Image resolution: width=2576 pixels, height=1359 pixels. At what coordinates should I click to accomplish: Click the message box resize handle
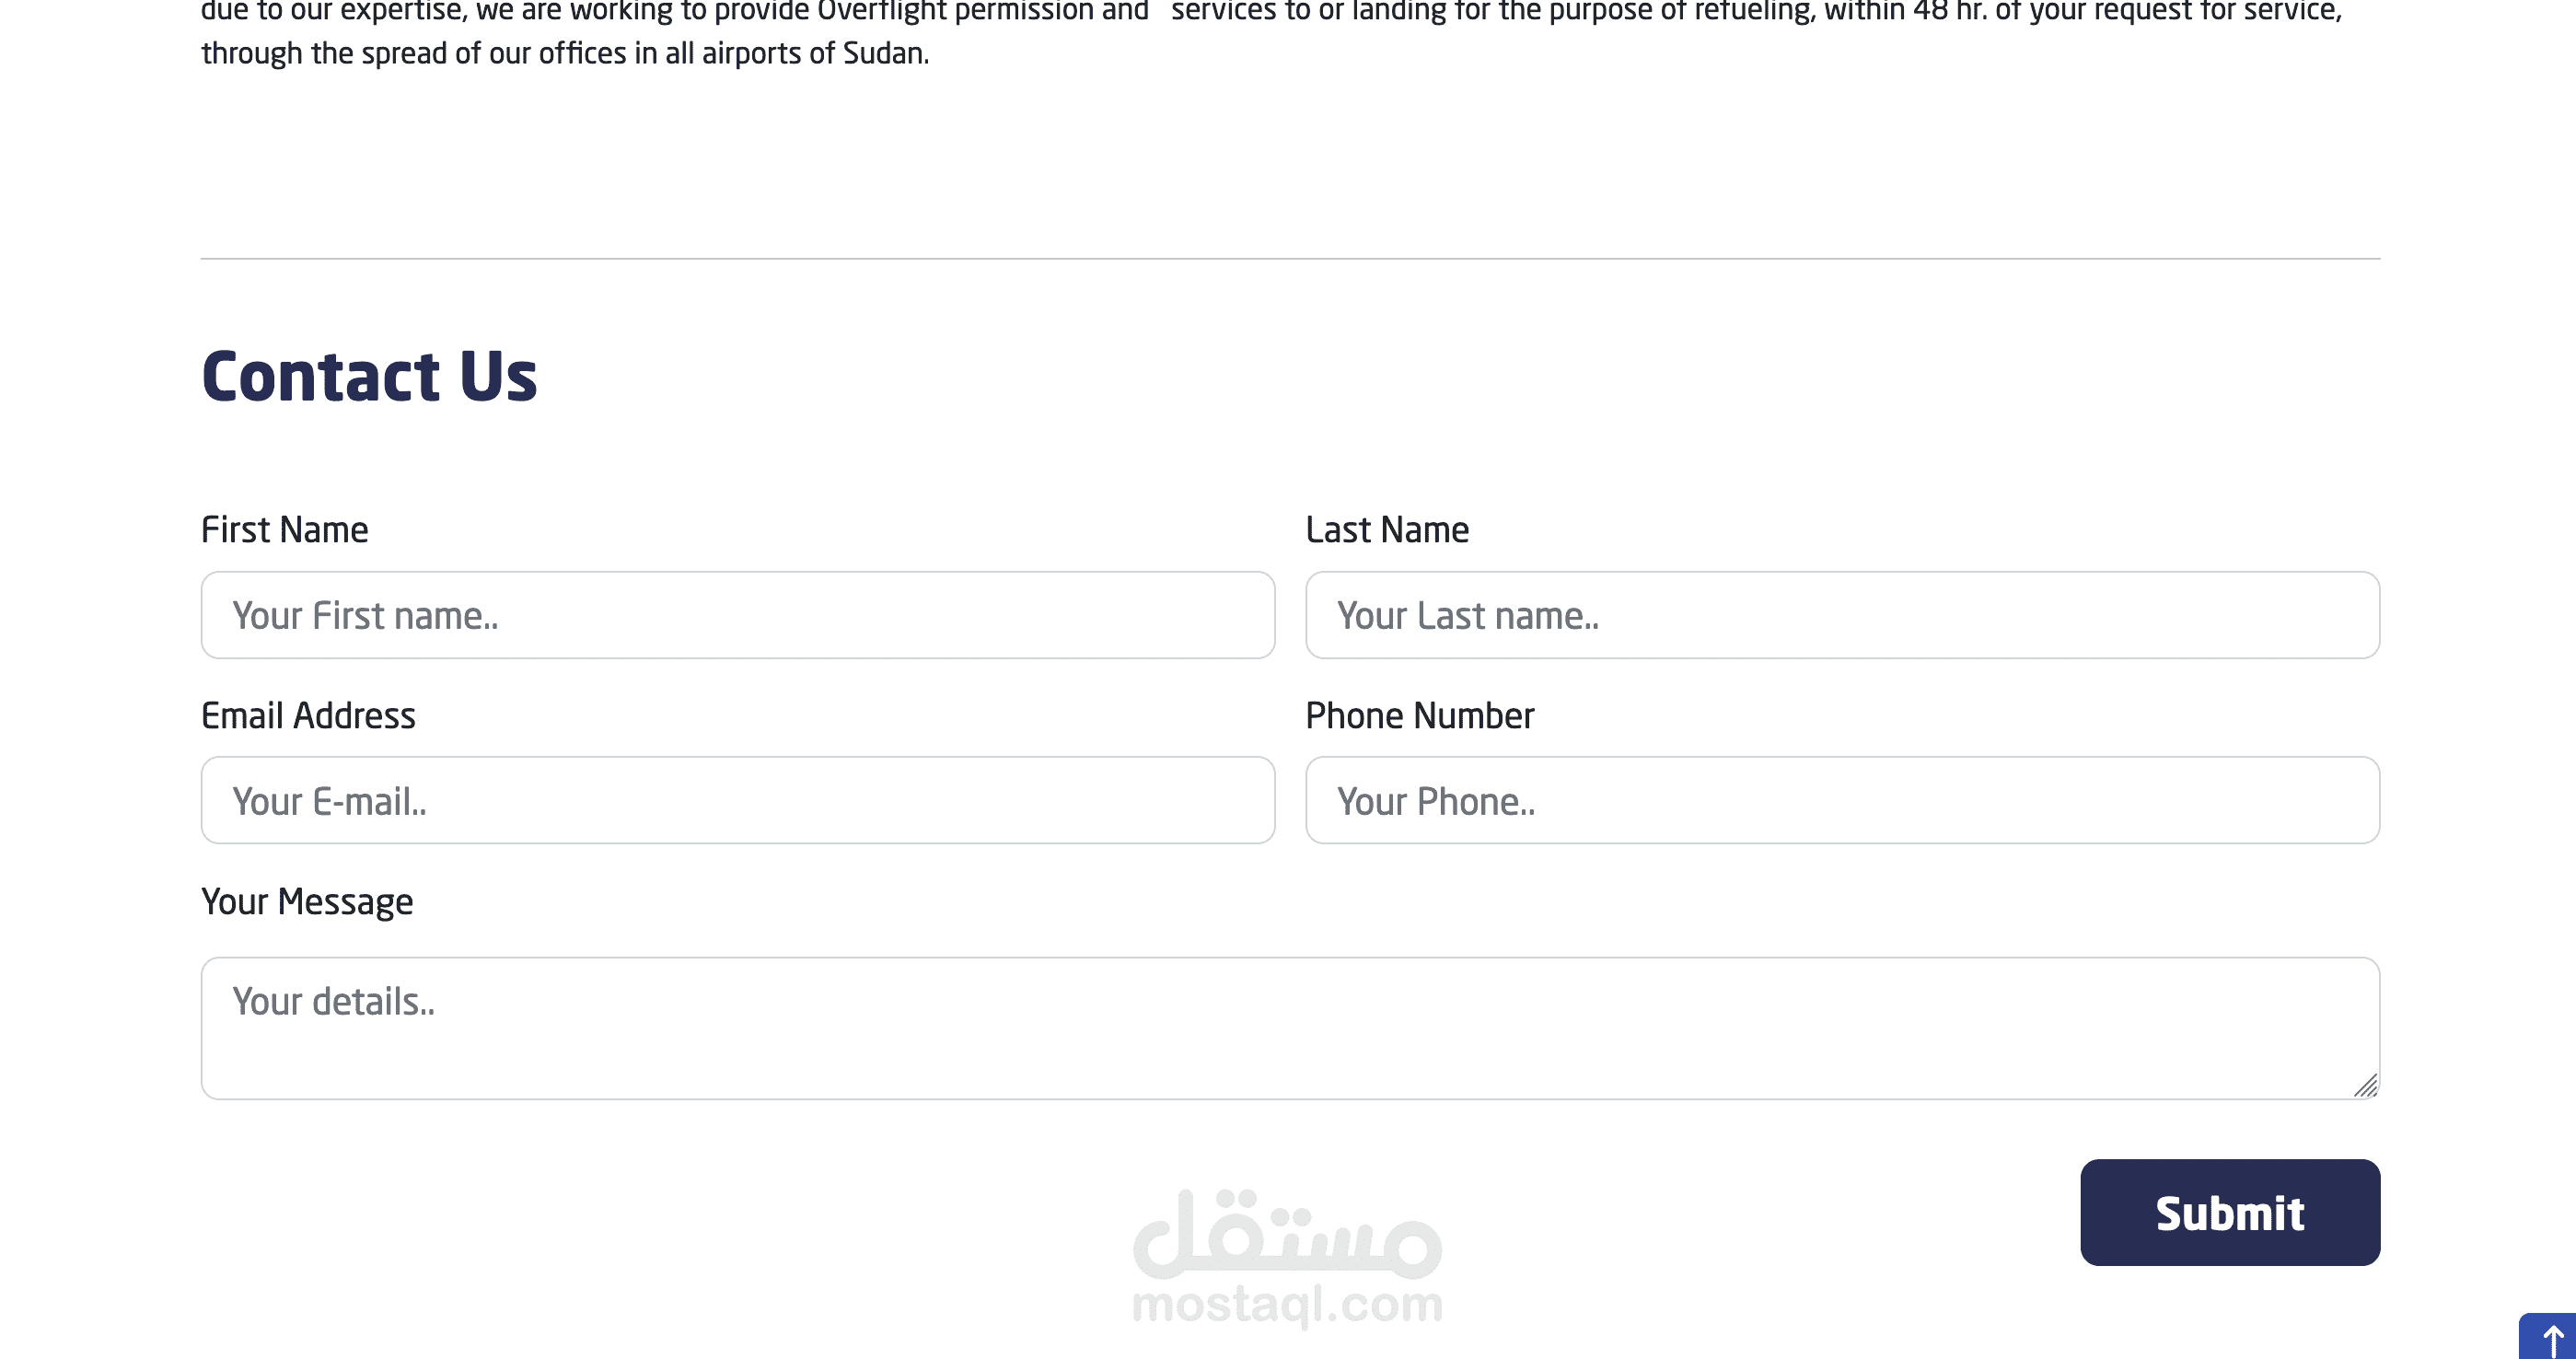2365,1085
